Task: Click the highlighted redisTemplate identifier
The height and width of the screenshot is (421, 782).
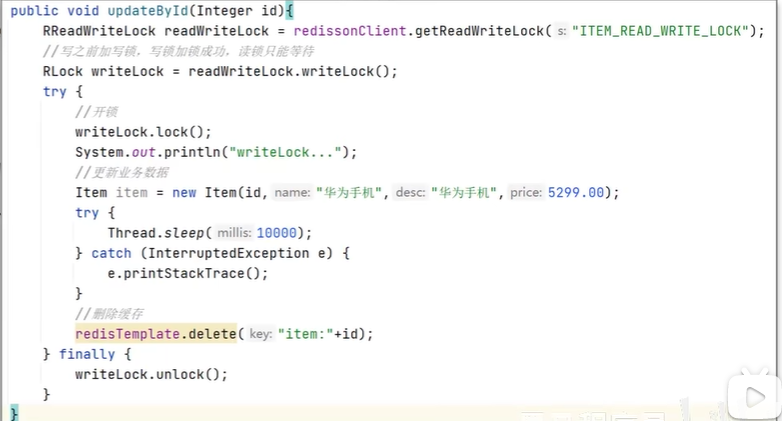Action: 127,334
